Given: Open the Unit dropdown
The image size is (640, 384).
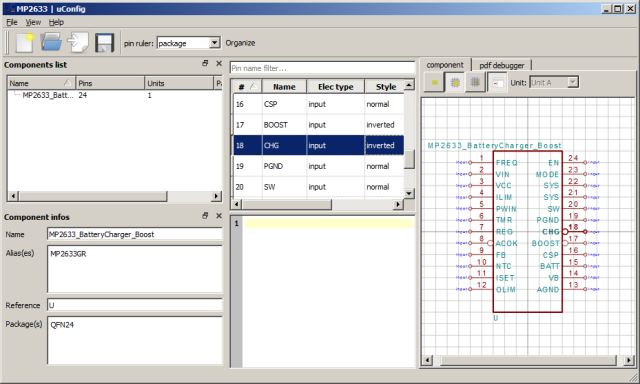Looking at the screenshot, I should 573,82.
